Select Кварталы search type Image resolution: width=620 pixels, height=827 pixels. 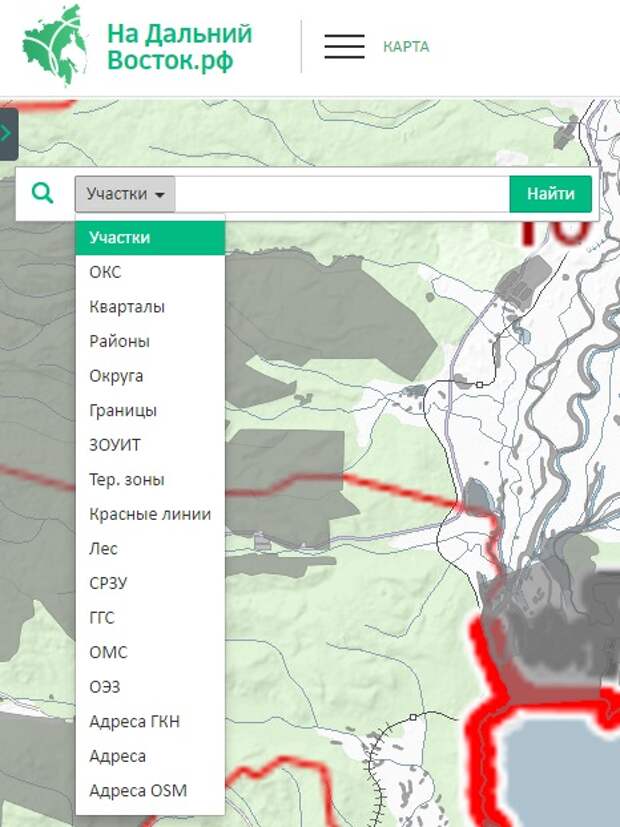pos(127,307)
